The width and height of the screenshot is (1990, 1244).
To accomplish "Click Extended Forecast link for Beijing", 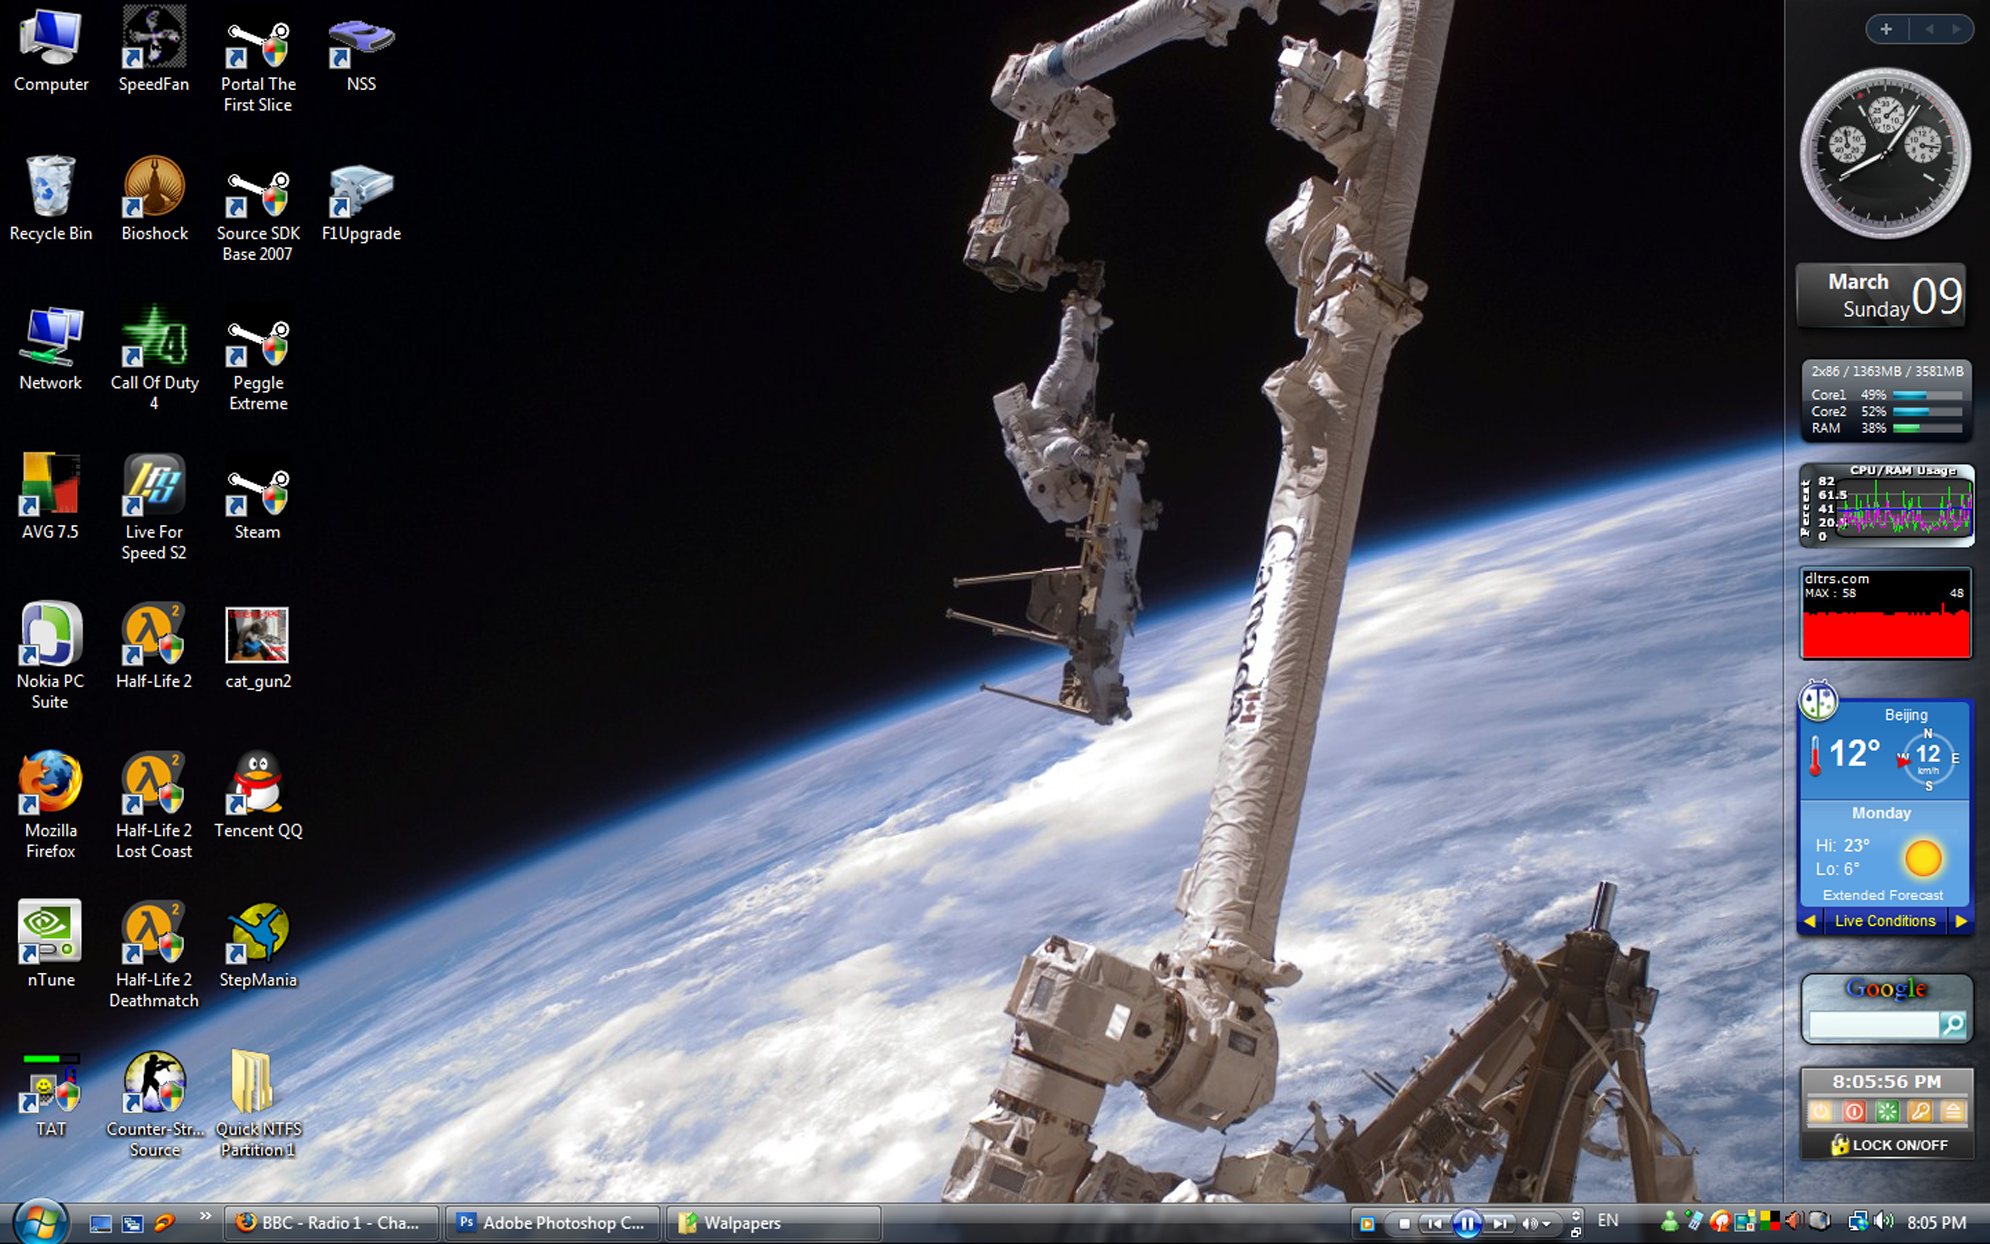I will click(1882, 895).
